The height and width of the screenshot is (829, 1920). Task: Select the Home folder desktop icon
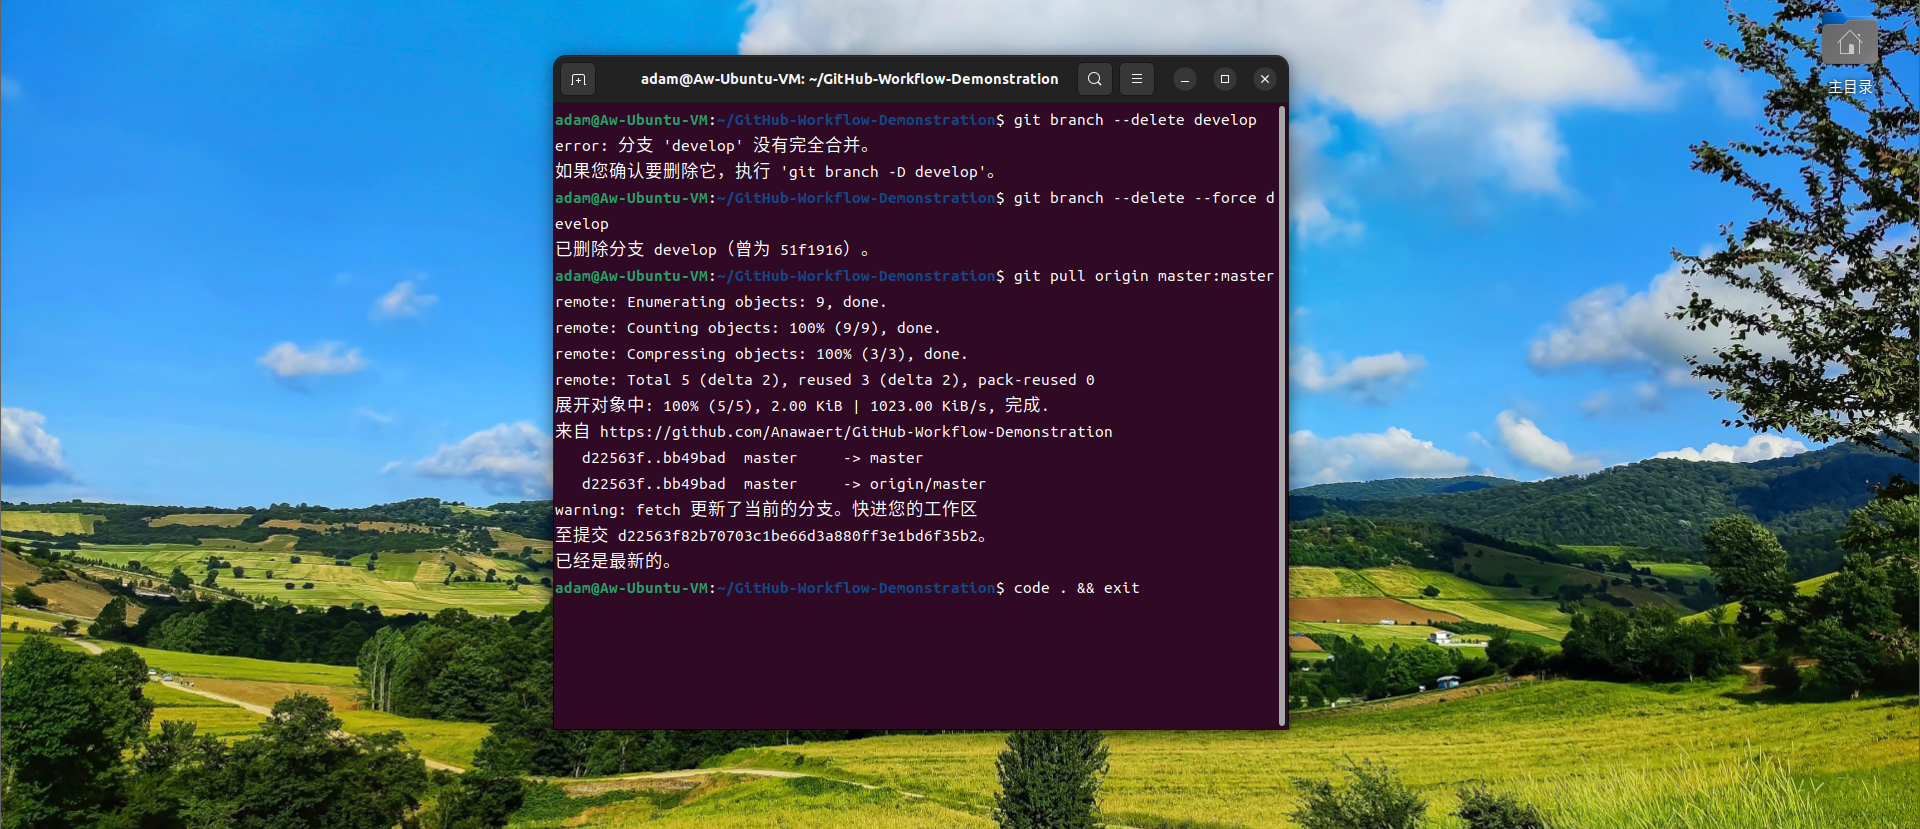[1849, 43]
